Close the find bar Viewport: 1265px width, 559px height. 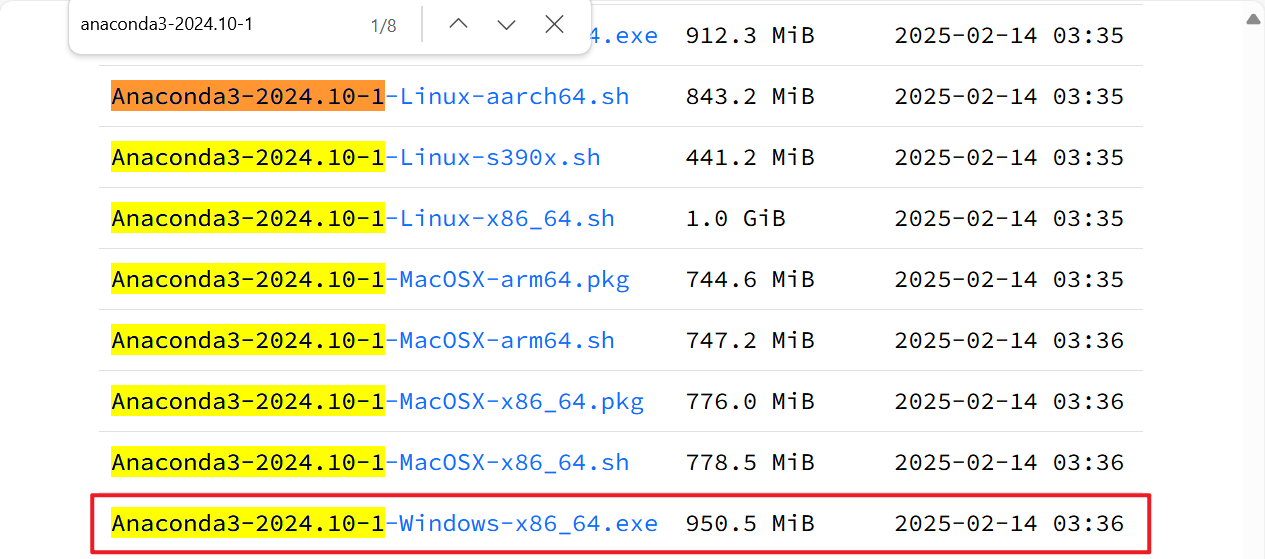554,25
